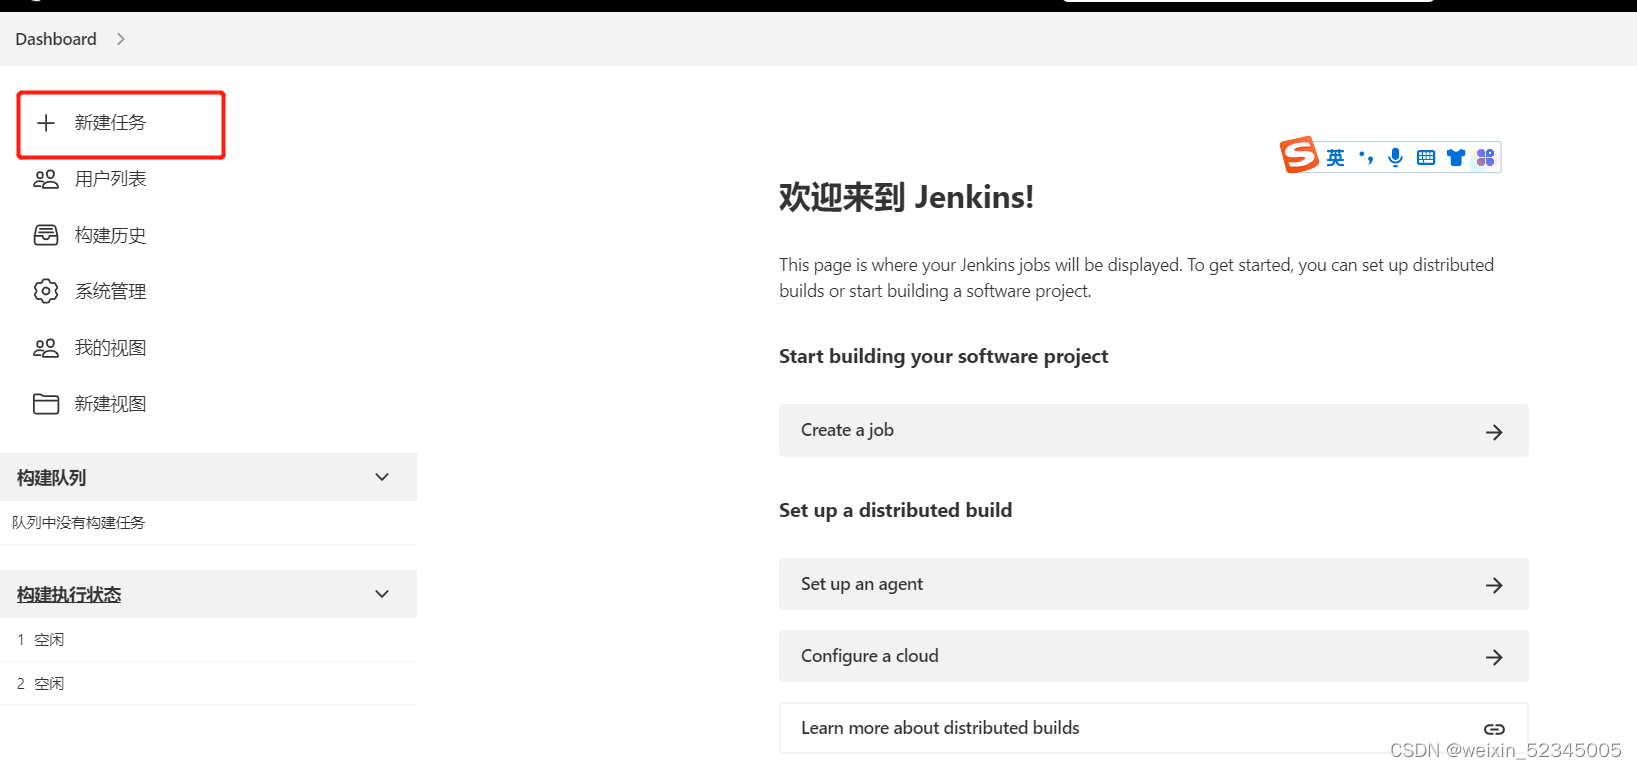The width and height of the screenshot is (1637, 769).
Task: Click the people icon beside 我的视图
Action: pyautogui.click(x=46, y=348)
